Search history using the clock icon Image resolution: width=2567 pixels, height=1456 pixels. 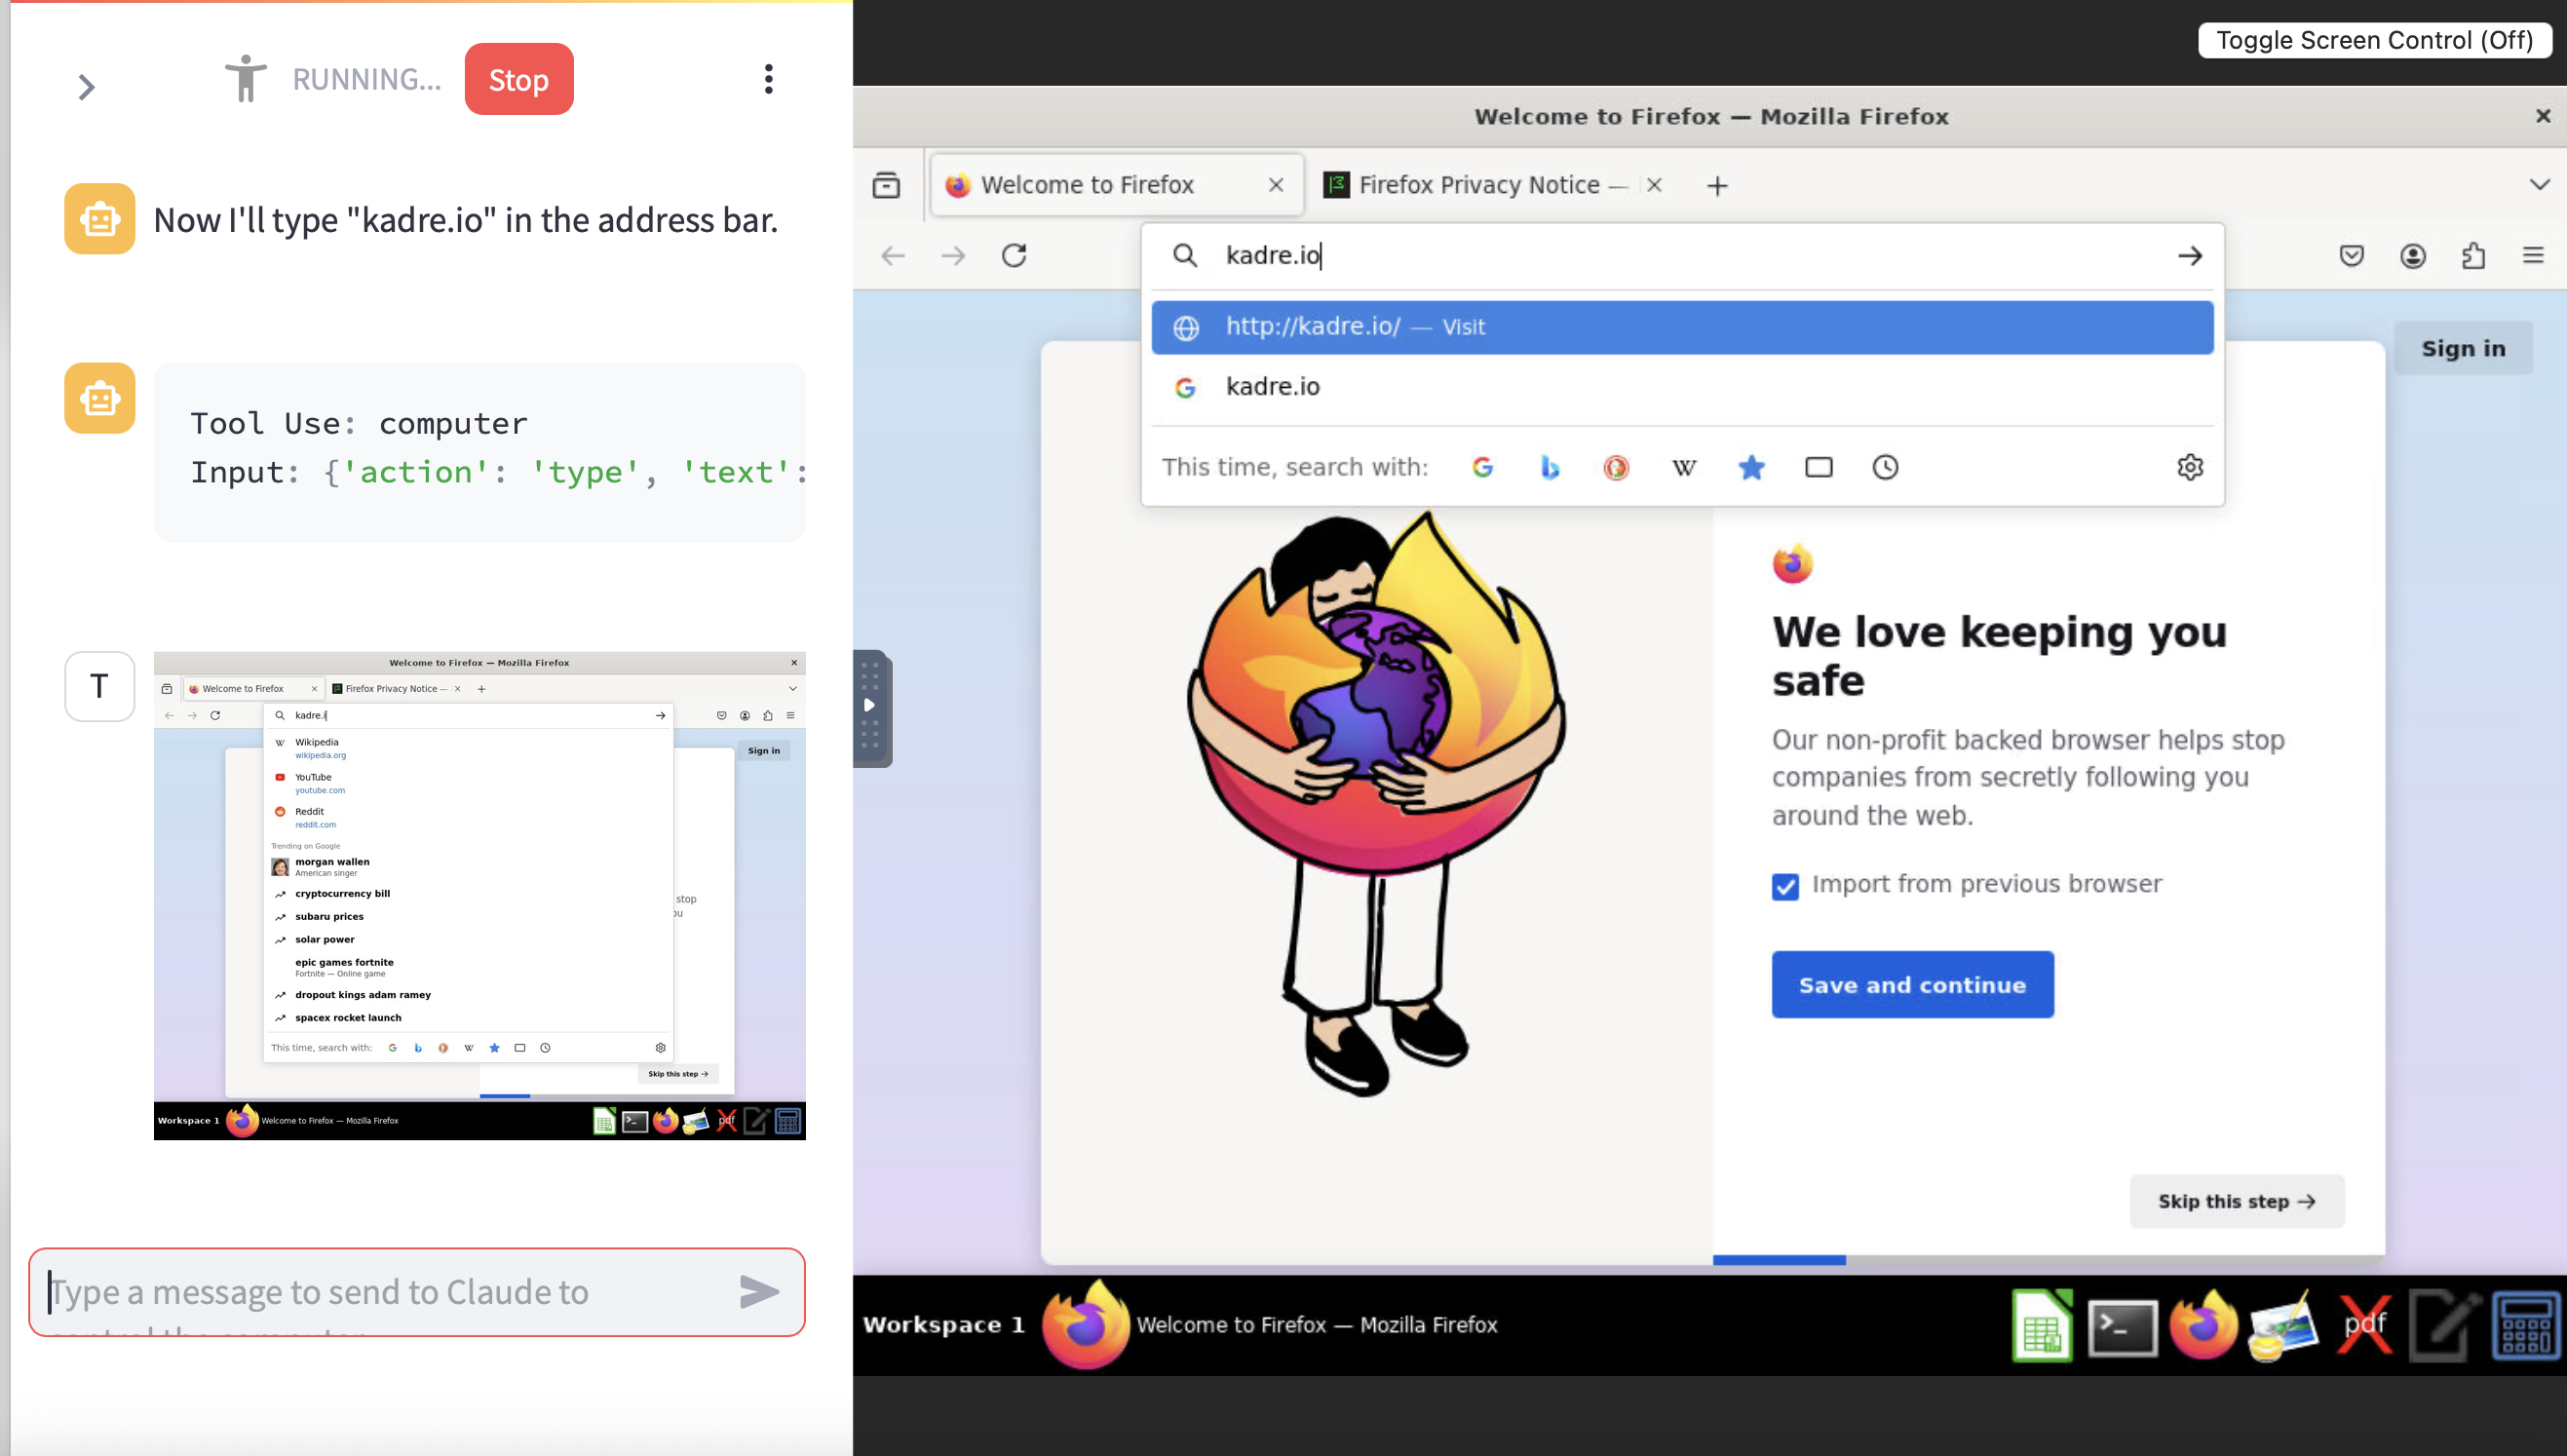pyautogui.click(x=1885, y=467)
